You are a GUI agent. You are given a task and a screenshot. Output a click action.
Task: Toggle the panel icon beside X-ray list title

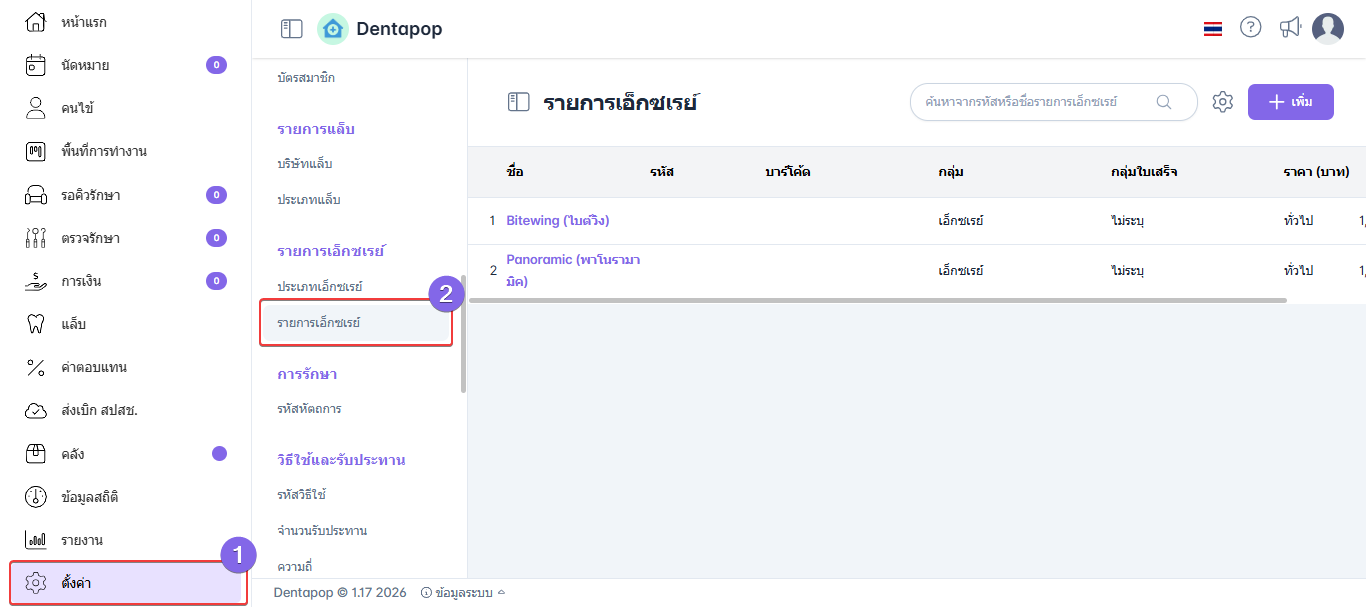[518, 102]
